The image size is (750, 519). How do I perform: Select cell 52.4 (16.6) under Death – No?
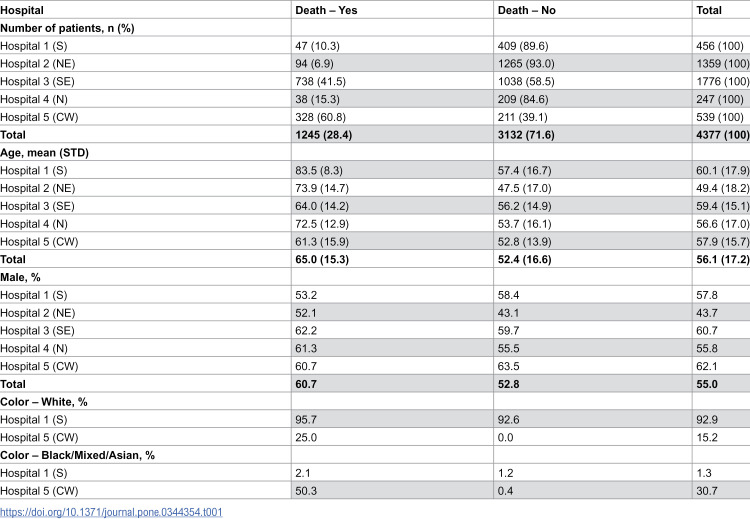525,259
